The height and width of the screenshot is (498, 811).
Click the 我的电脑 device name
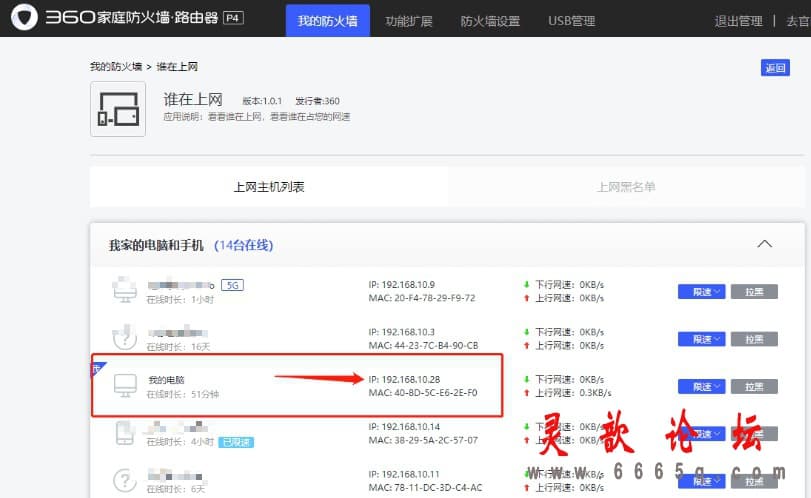click(166, 380)
